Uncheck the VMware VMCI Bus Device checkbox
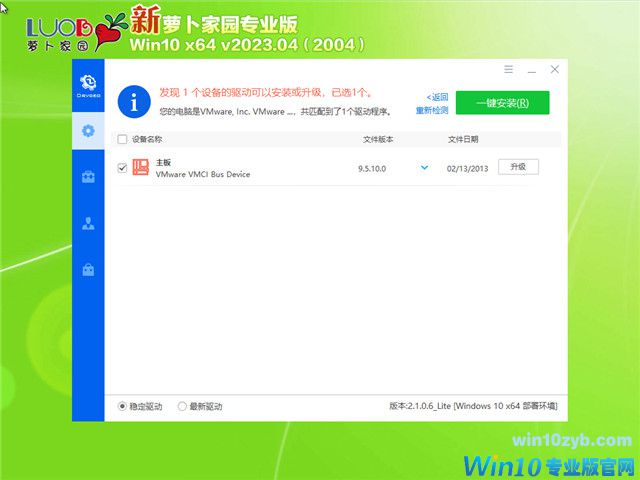Screen dimensions: 640x480 click(x=122, y=168)
